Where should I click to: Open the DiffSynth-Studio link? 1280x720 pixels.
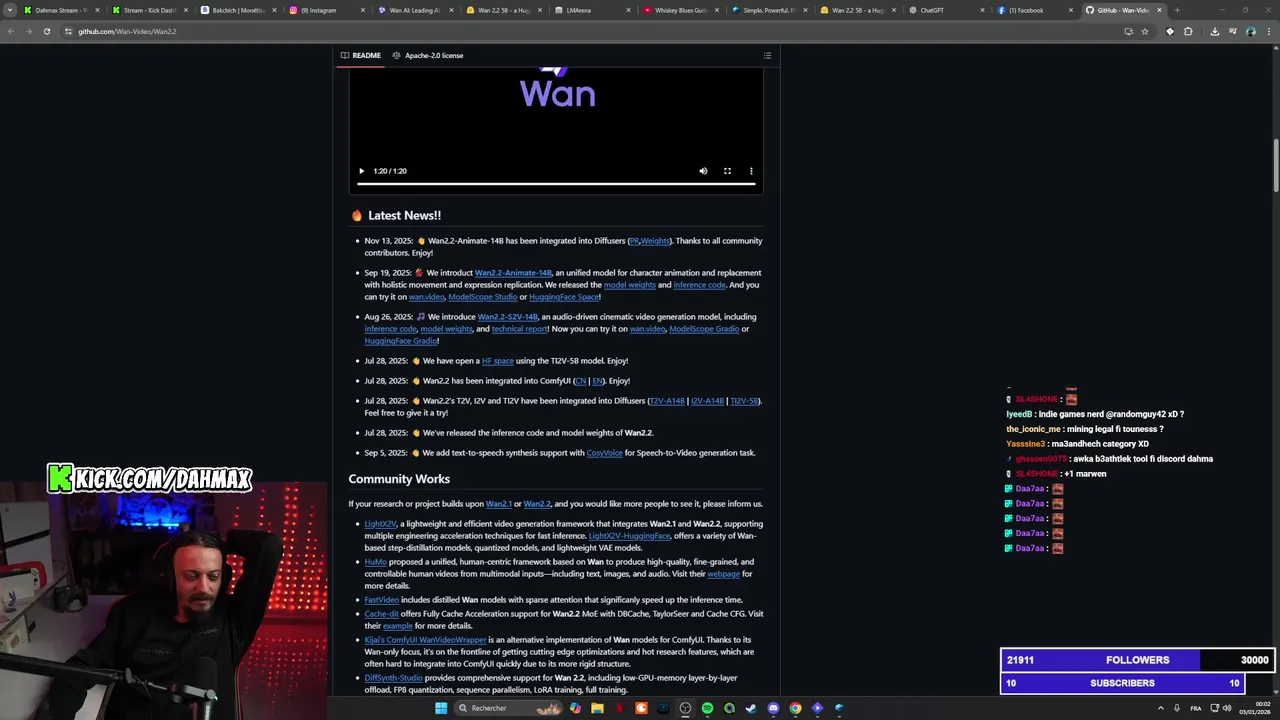click(393, 678)
